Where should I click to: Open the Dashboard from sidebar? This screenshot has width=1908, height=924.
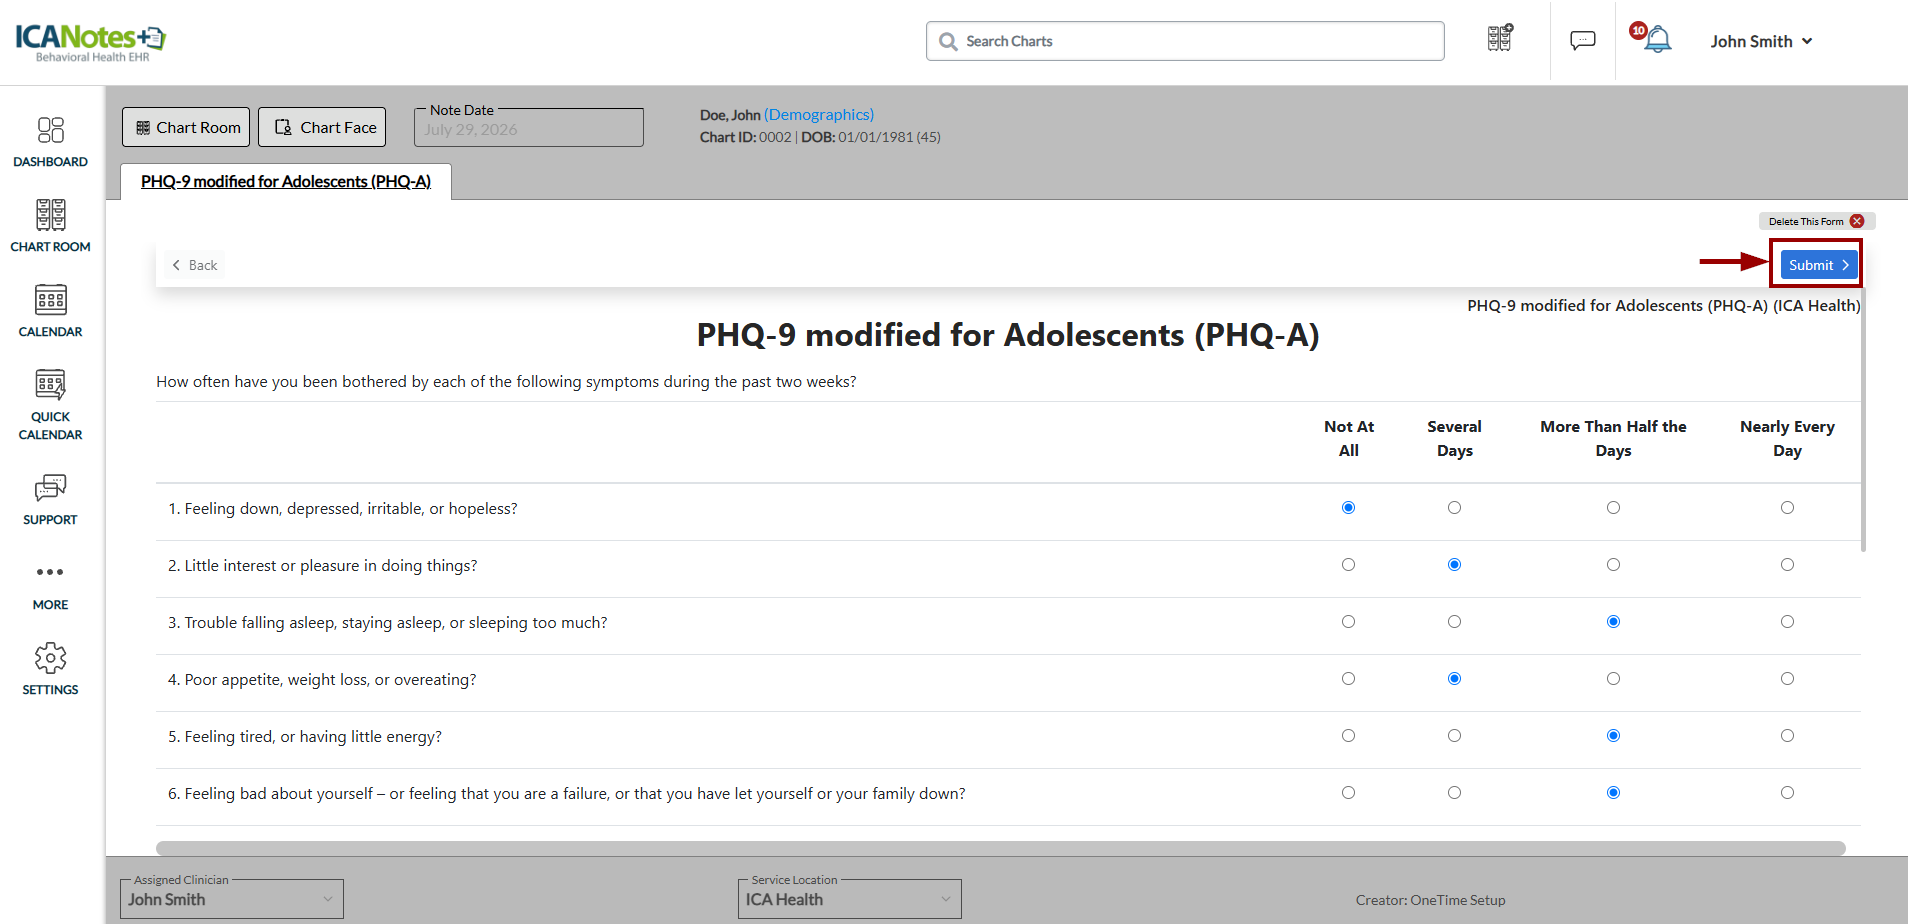coord(50,142)
